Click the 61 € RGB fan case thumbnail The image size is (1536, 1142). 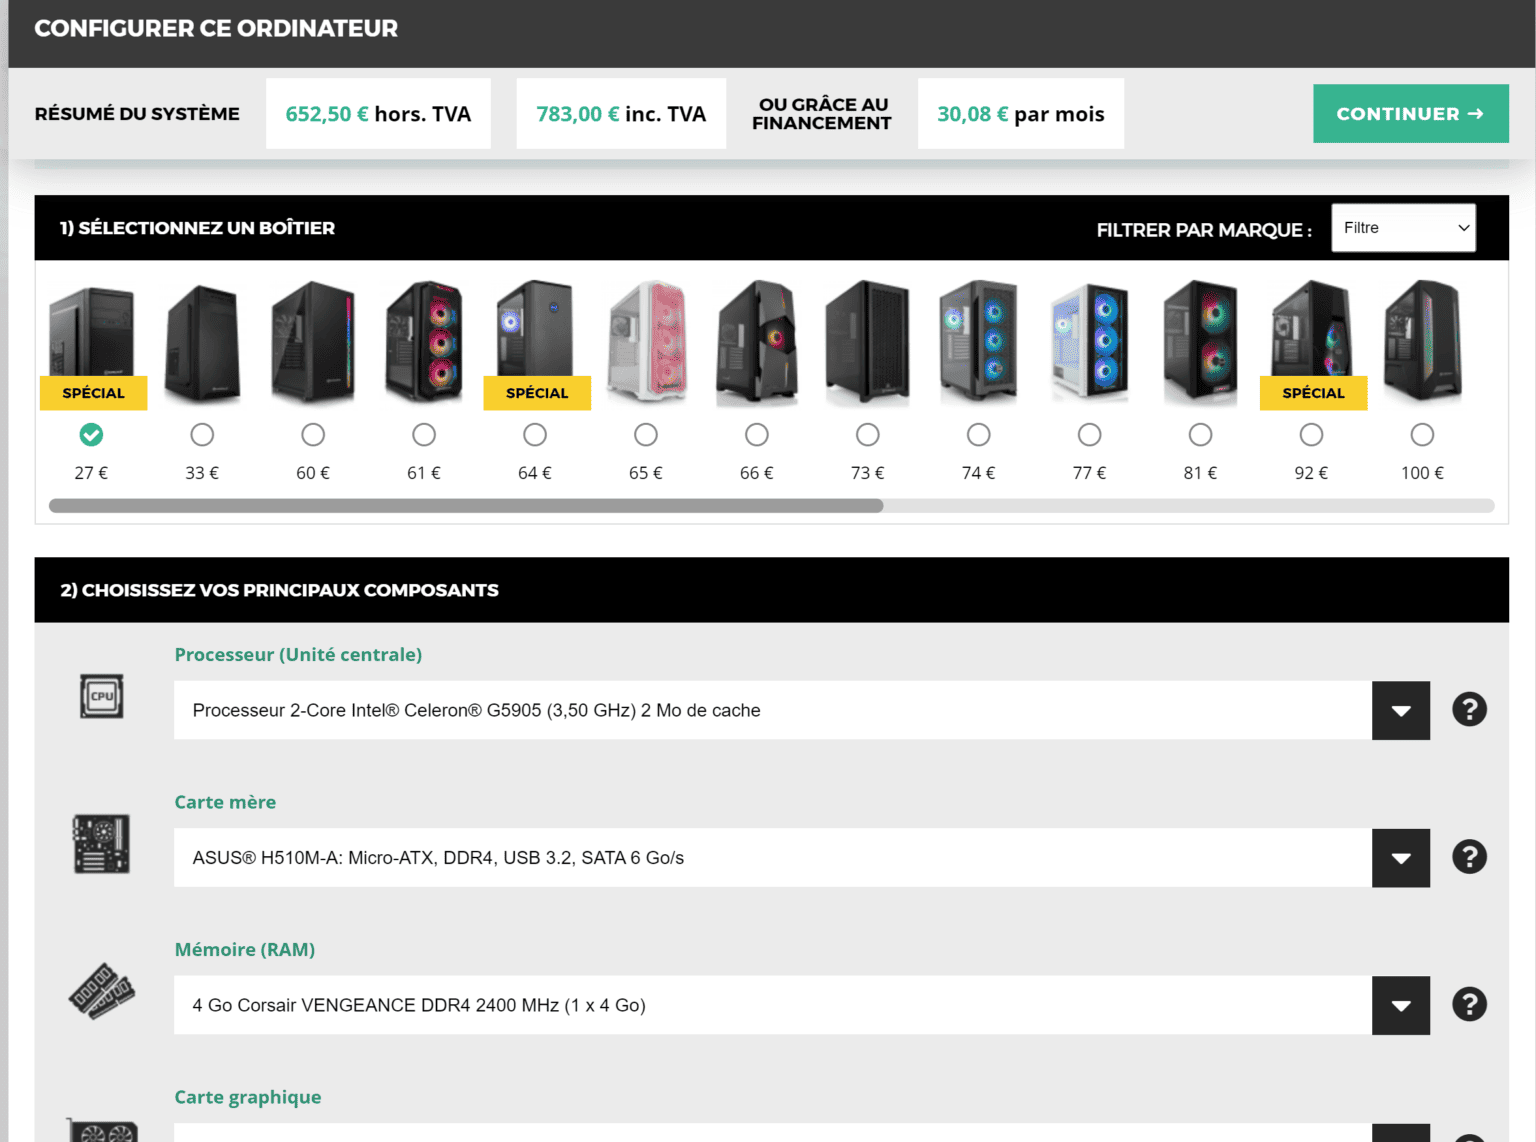424,342
